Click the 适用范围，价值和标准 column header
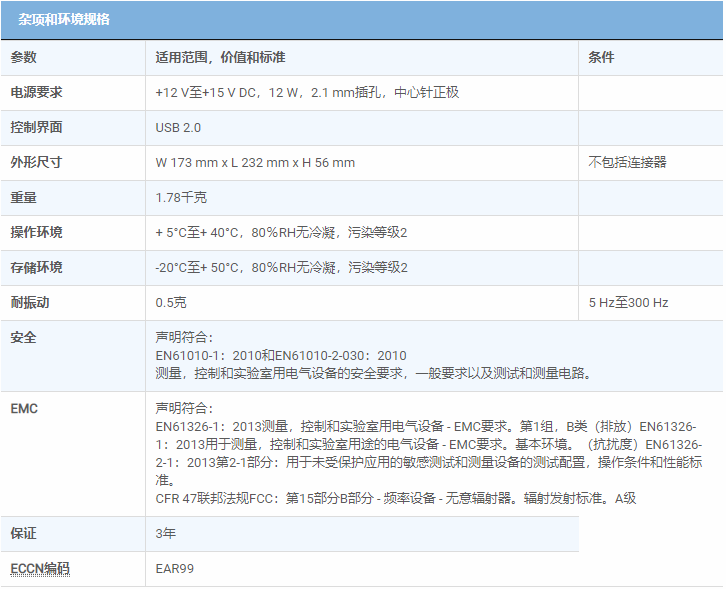 [x=220, y=58]
